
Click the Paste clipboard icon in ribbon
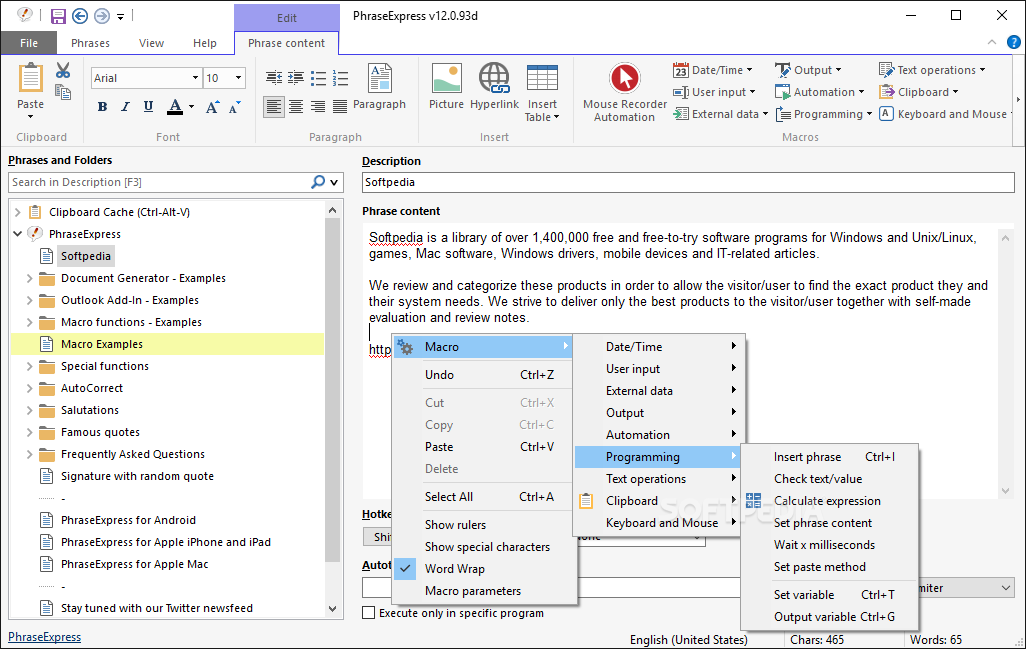pyautogui.click(x=30, y=79)
